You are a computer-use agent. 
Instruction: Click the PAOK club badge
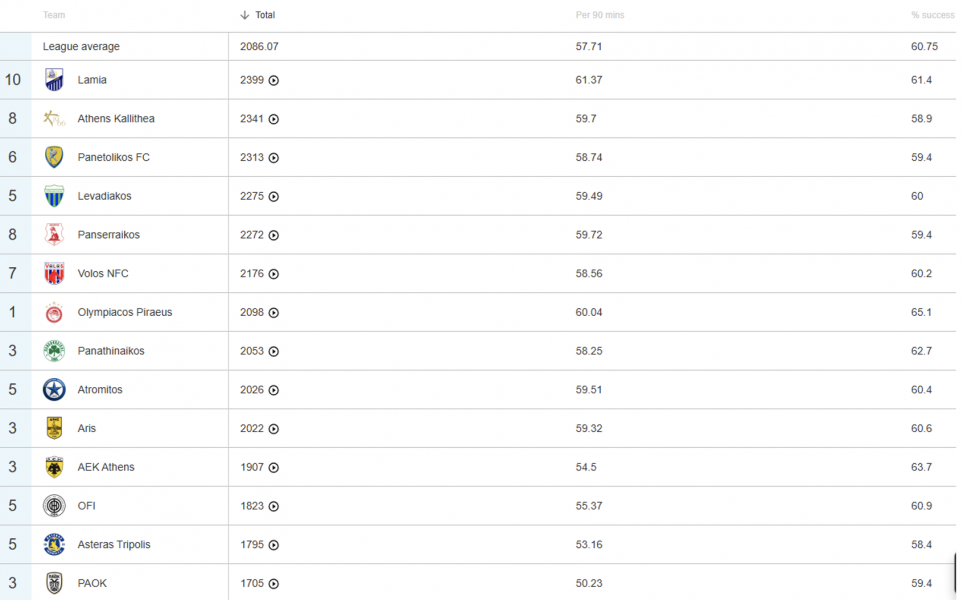pyautogui.click(x=54, y=583)
